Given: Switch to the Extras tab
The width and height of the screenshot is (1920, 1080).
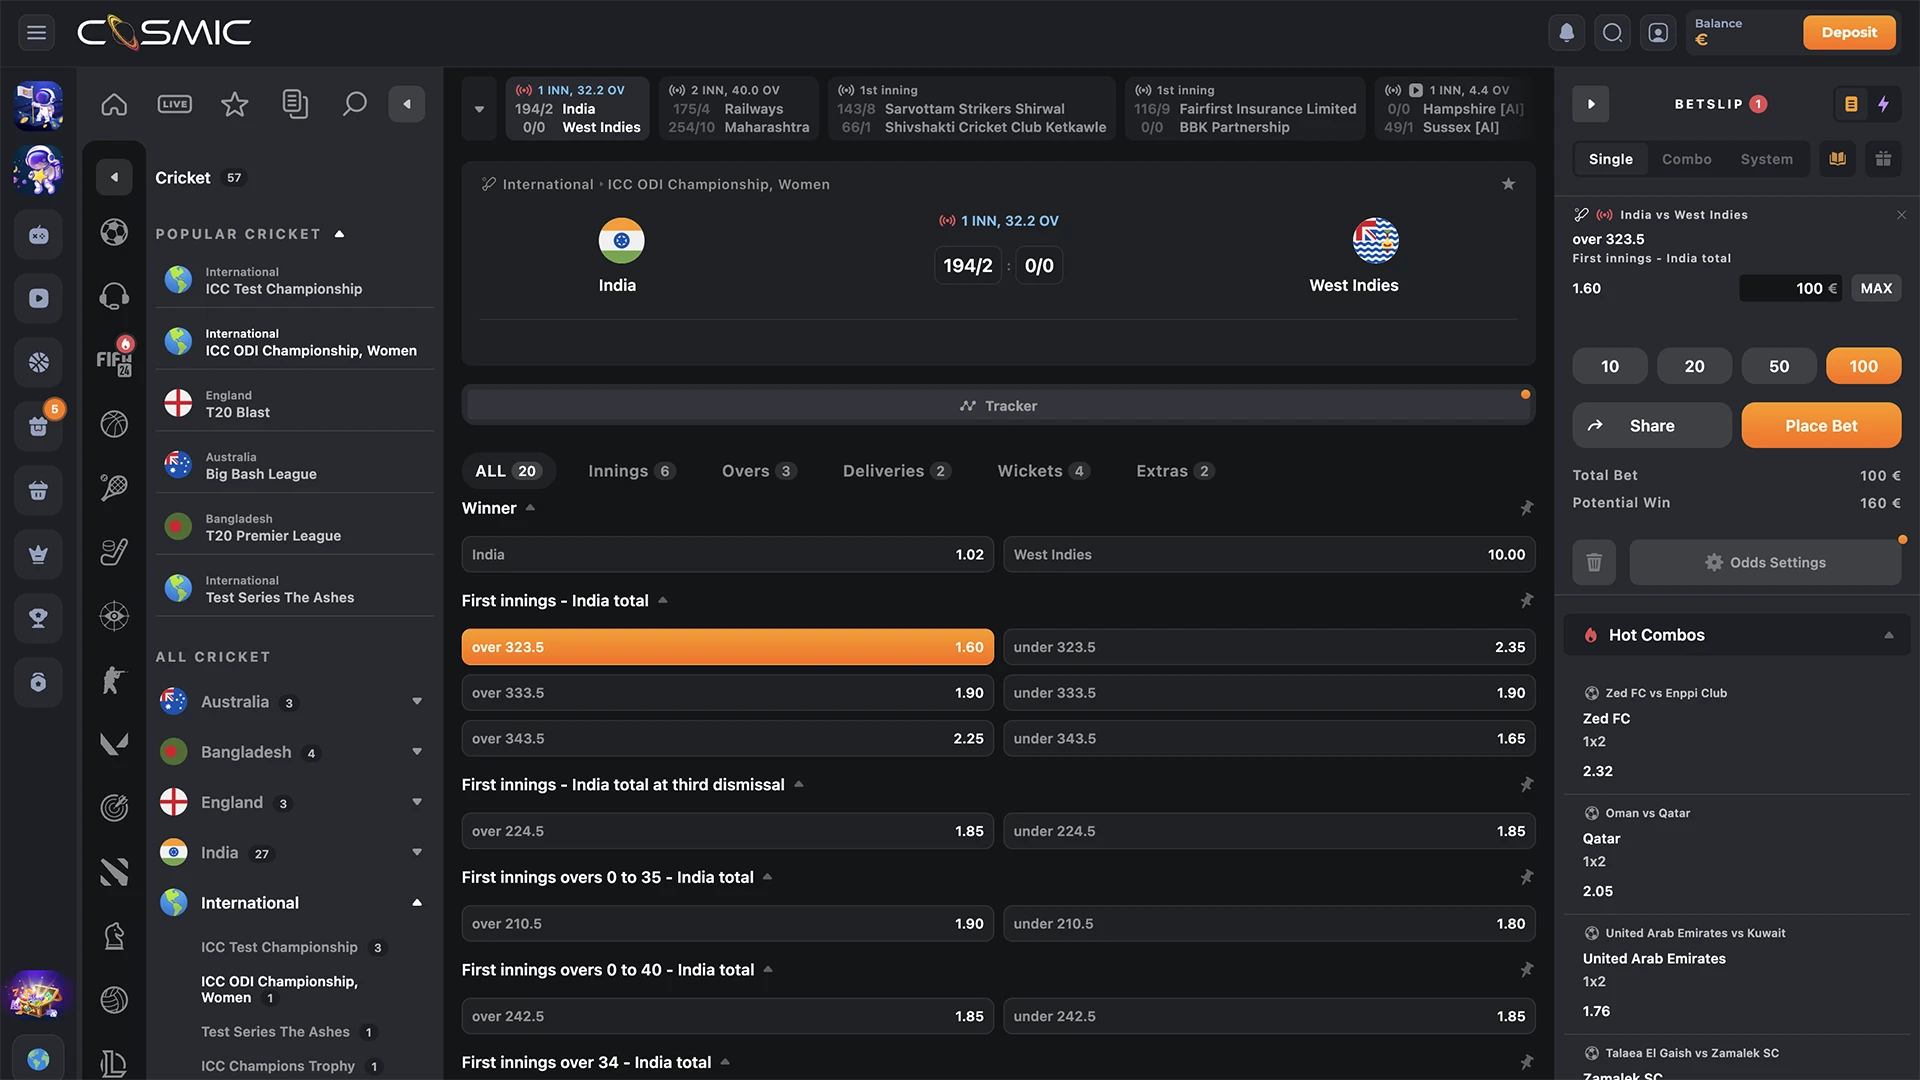Looking at the screenshot, I should point(1174,471).
